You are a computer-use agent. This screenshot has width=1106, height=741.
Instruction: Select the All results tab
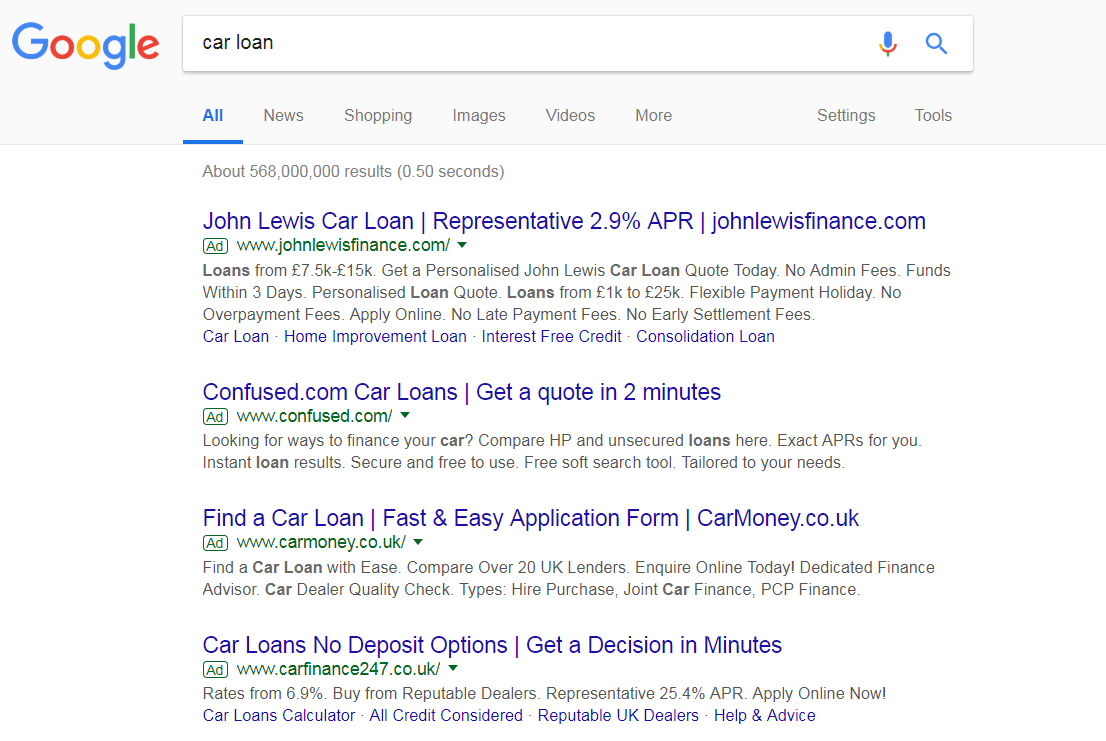click(x=212, y=116)
